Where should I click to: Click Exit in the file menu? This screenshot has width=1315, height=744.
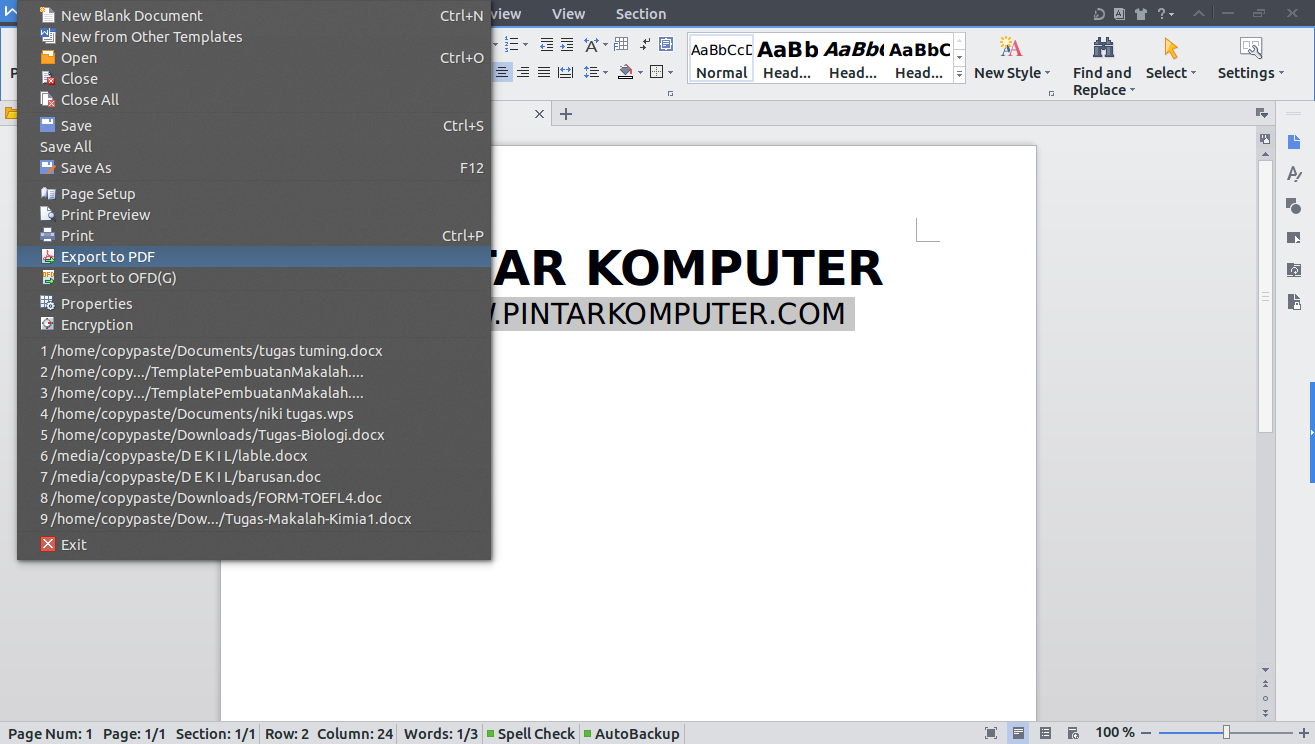tap(254, 545)
